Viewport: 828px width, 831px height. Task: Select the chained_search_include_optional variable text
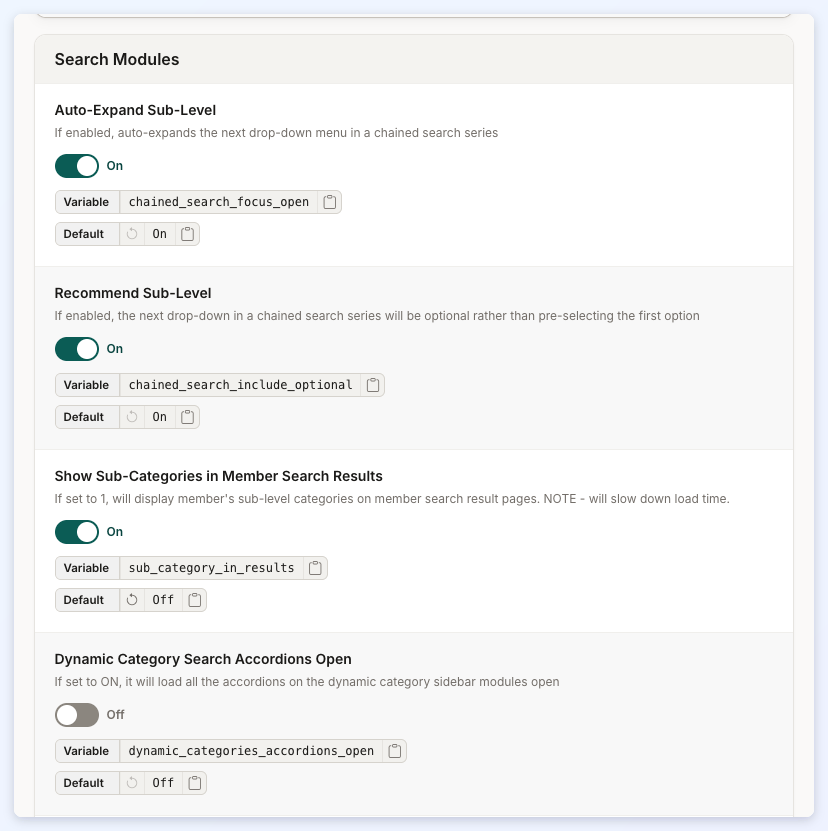pos(240,385)
